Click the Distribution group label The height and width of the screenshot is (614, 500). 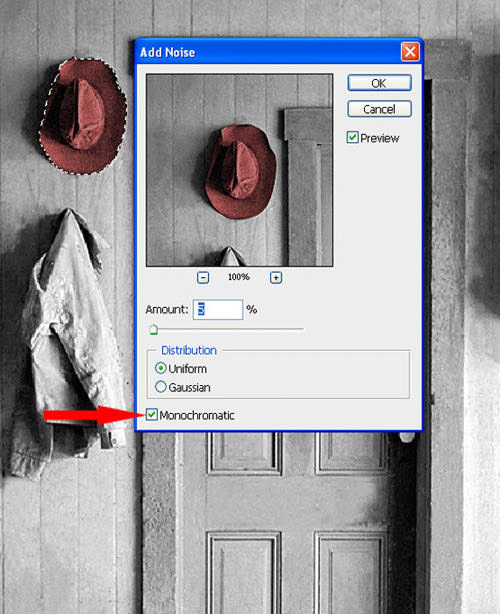click(189, 350)
